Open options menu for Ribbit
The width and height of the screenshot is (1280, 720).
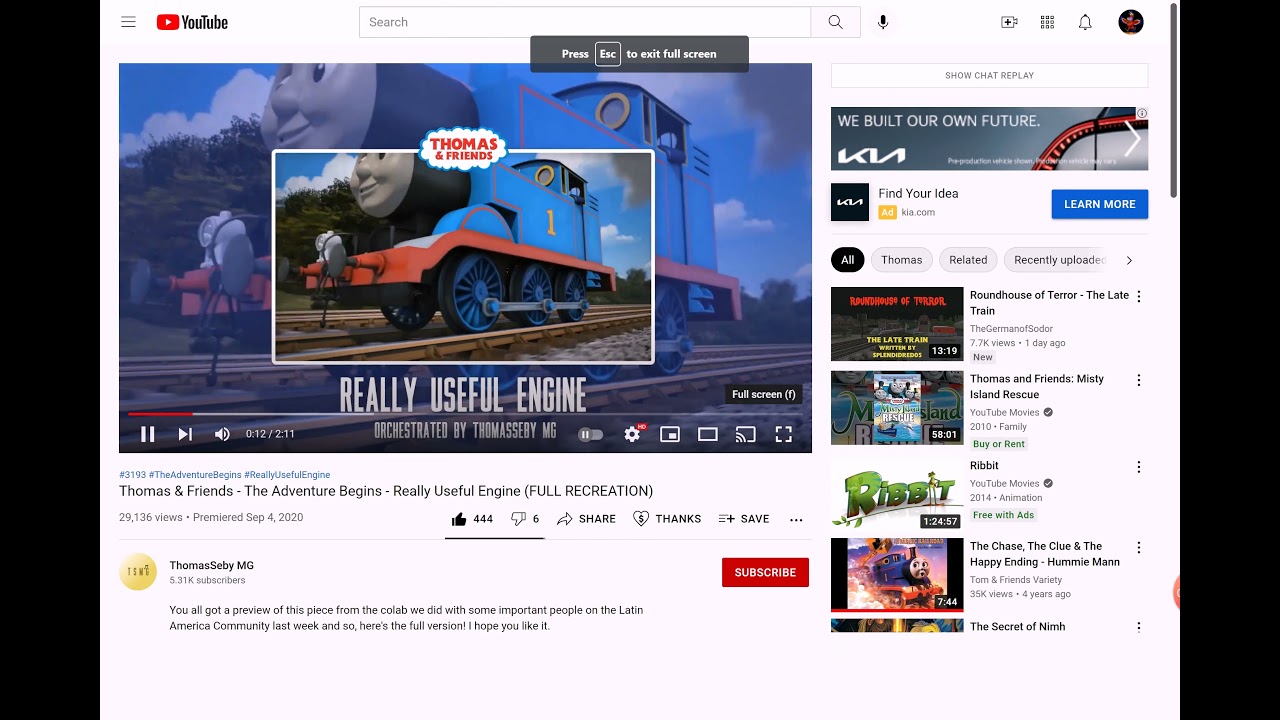1138,467
